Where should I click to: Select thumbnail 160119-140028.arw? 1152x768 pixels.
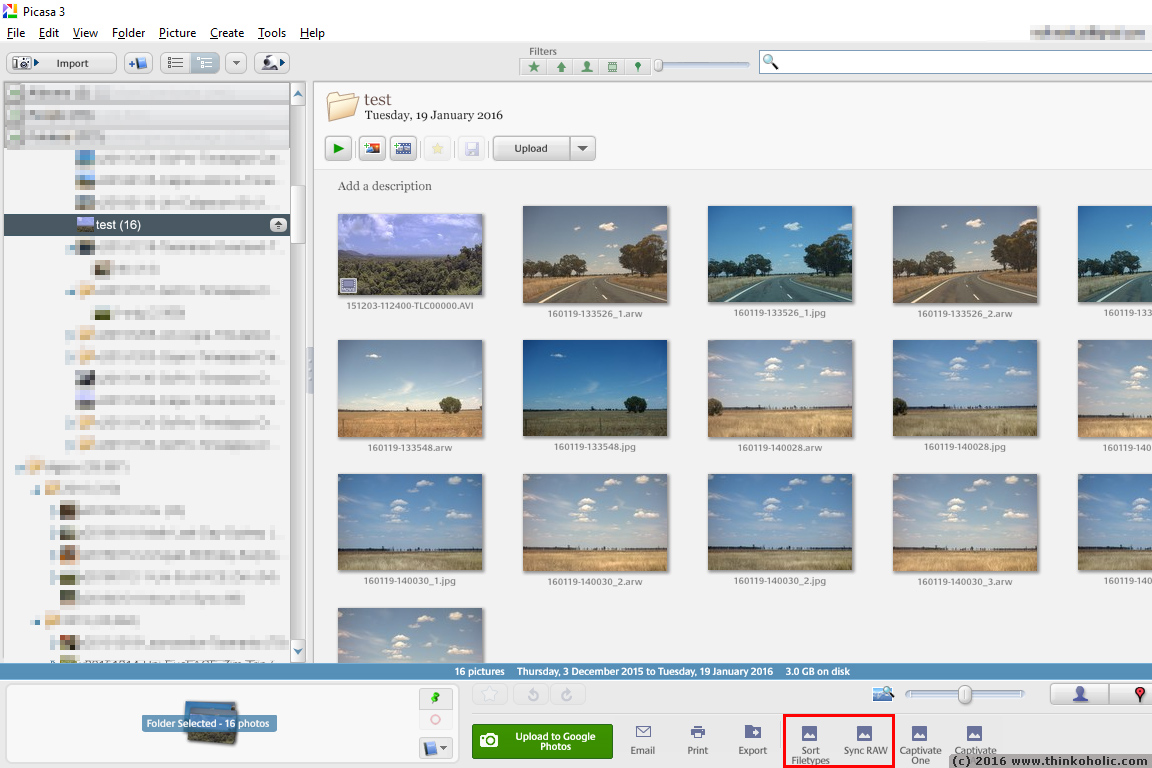780,389
